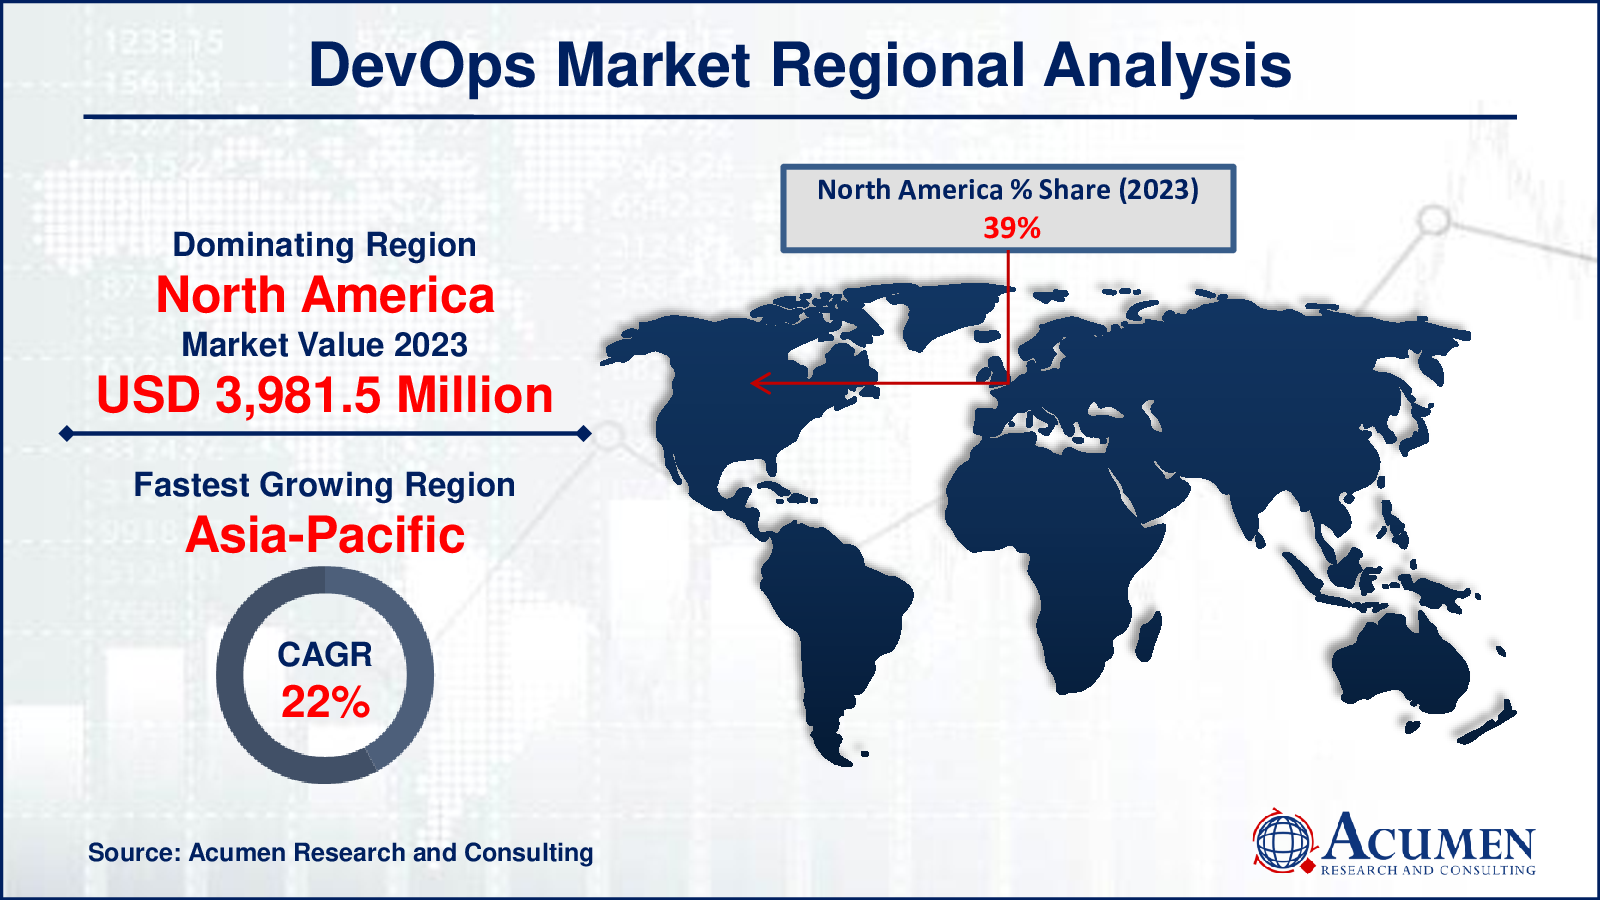Click the DevOps Market Regional Analysis title
The image size is (1600, 900).
pos(800,66)
